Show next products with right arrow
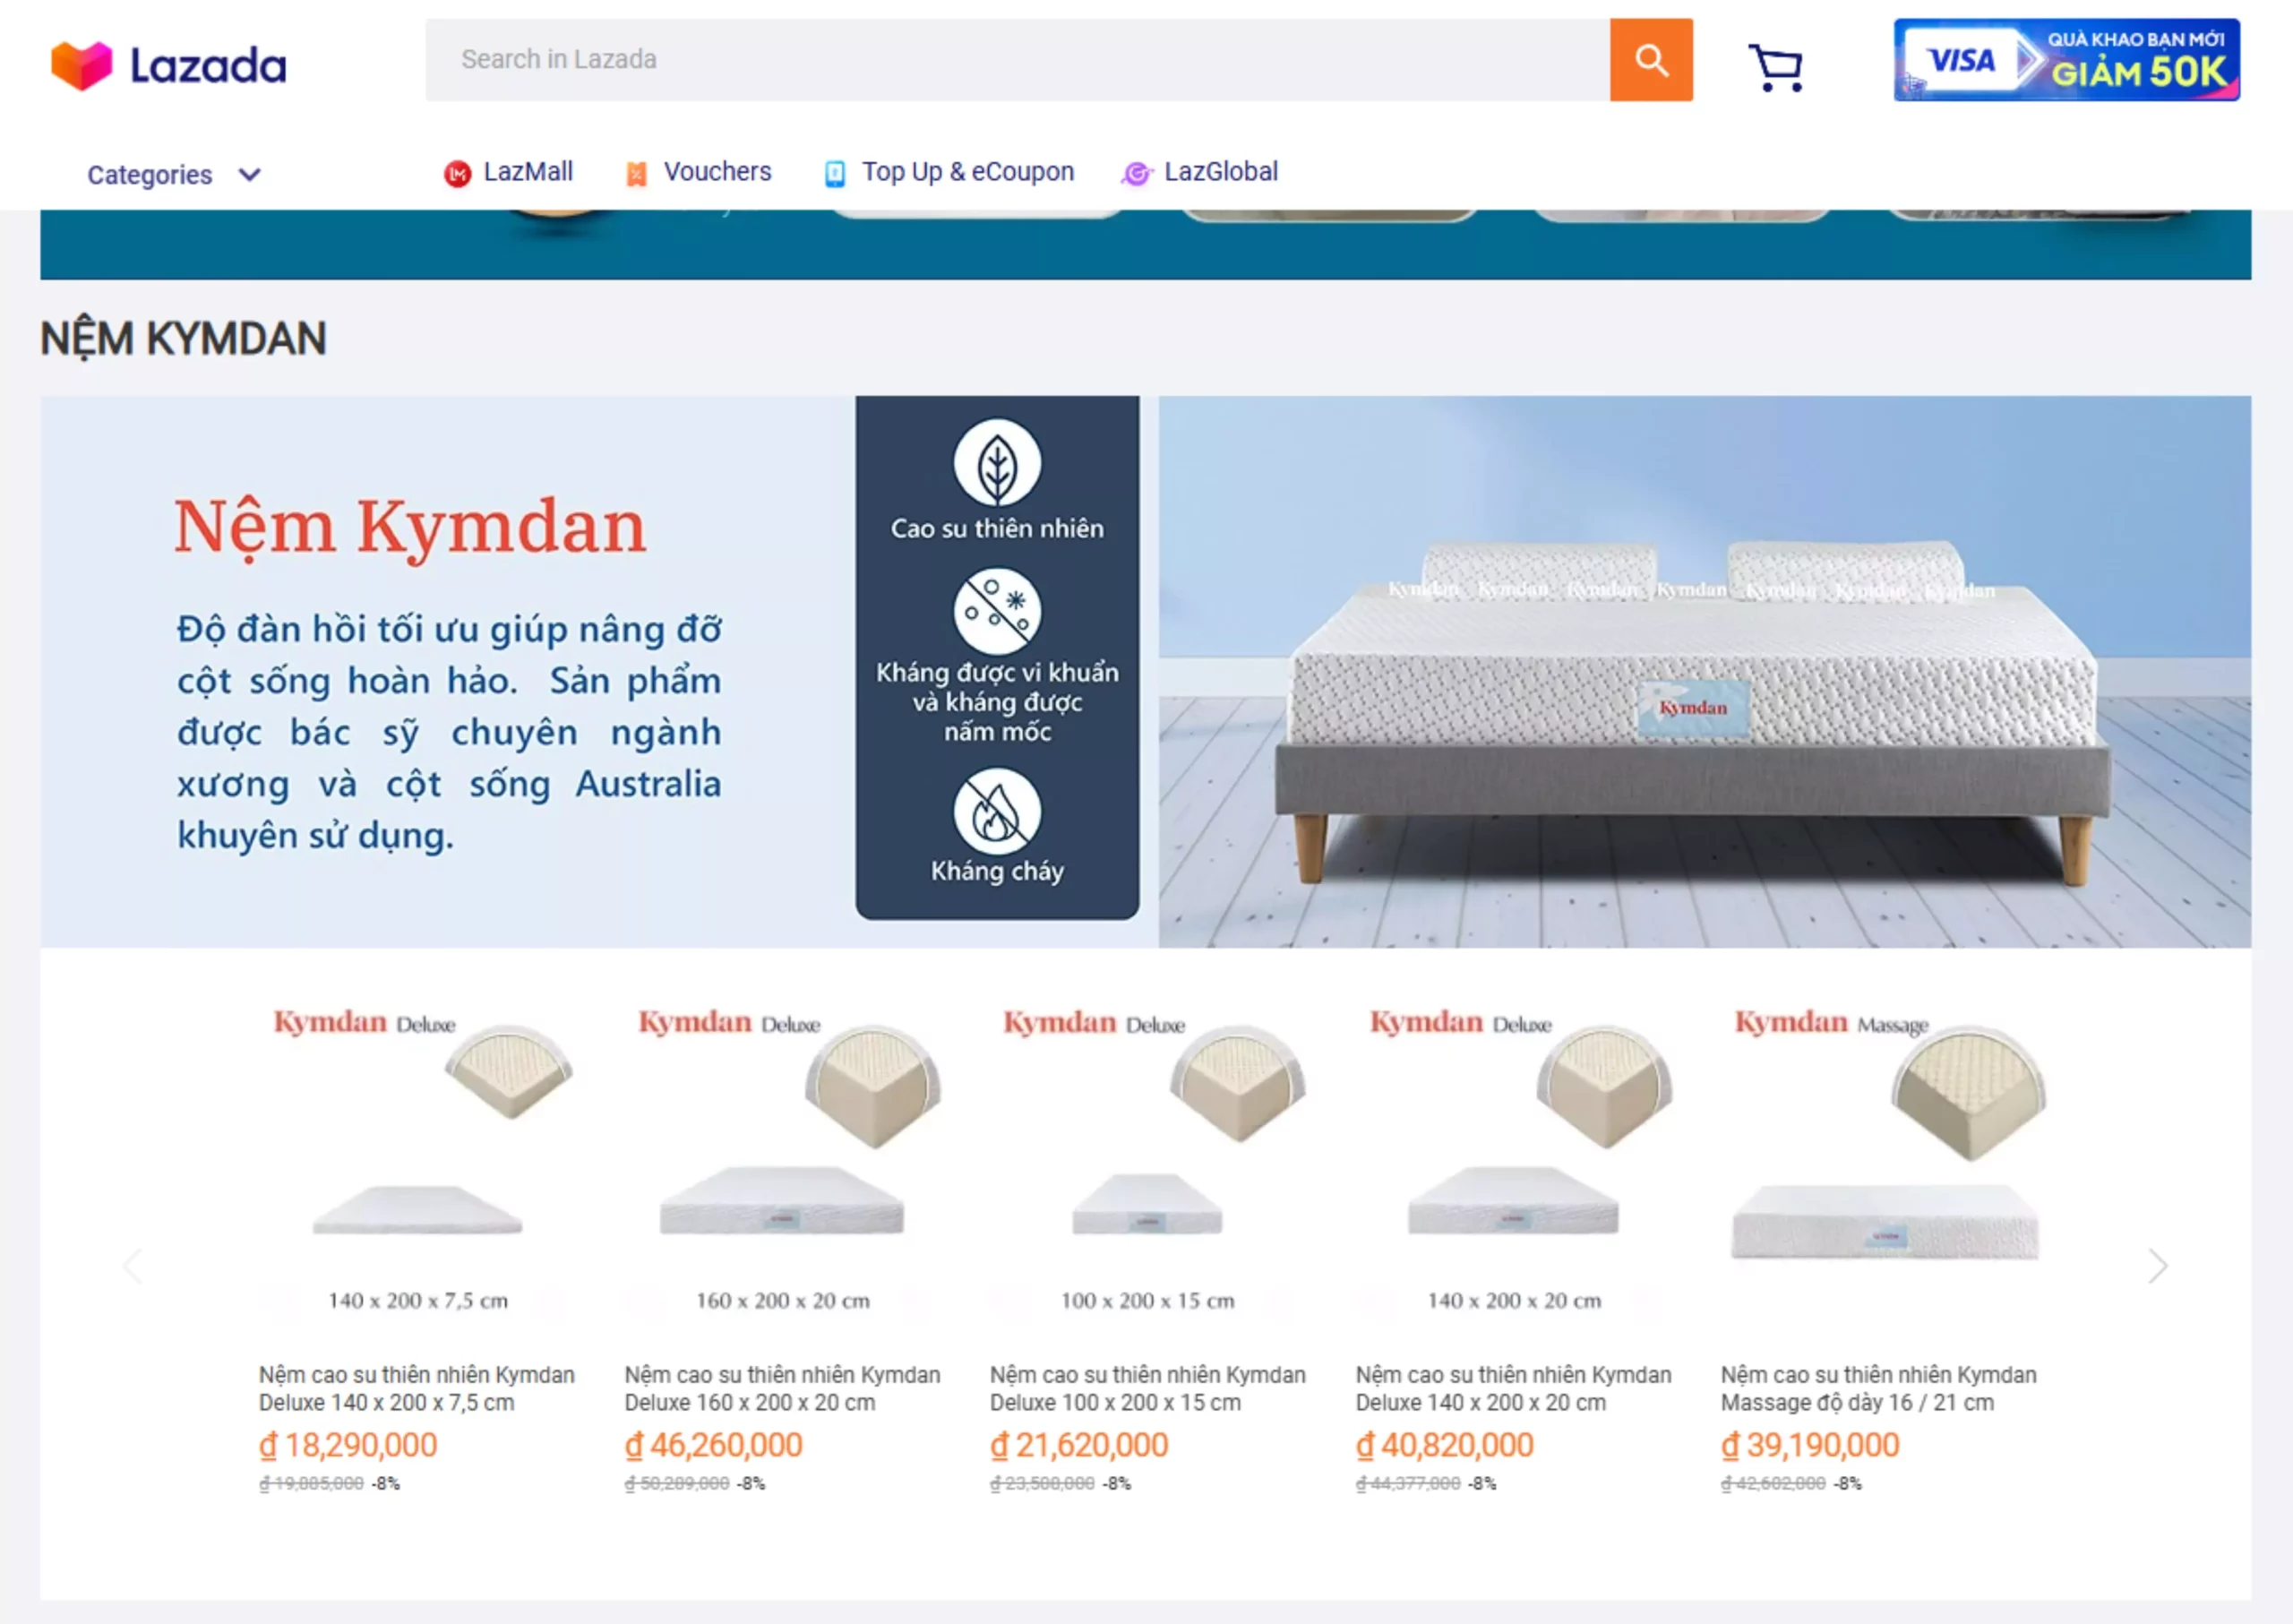 click(2157, 1266)
